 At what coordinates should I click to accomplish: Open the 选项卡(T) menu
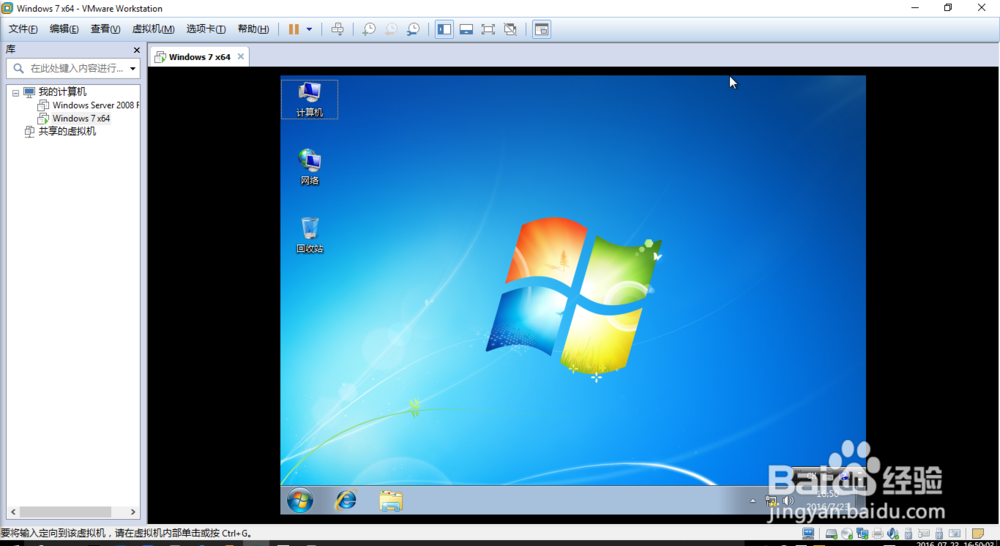[x=206, y=29]
